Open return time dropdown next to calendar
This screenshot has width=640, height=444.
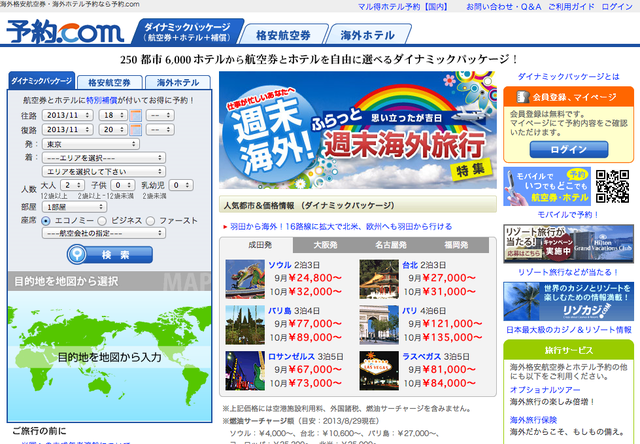[160, 130]
